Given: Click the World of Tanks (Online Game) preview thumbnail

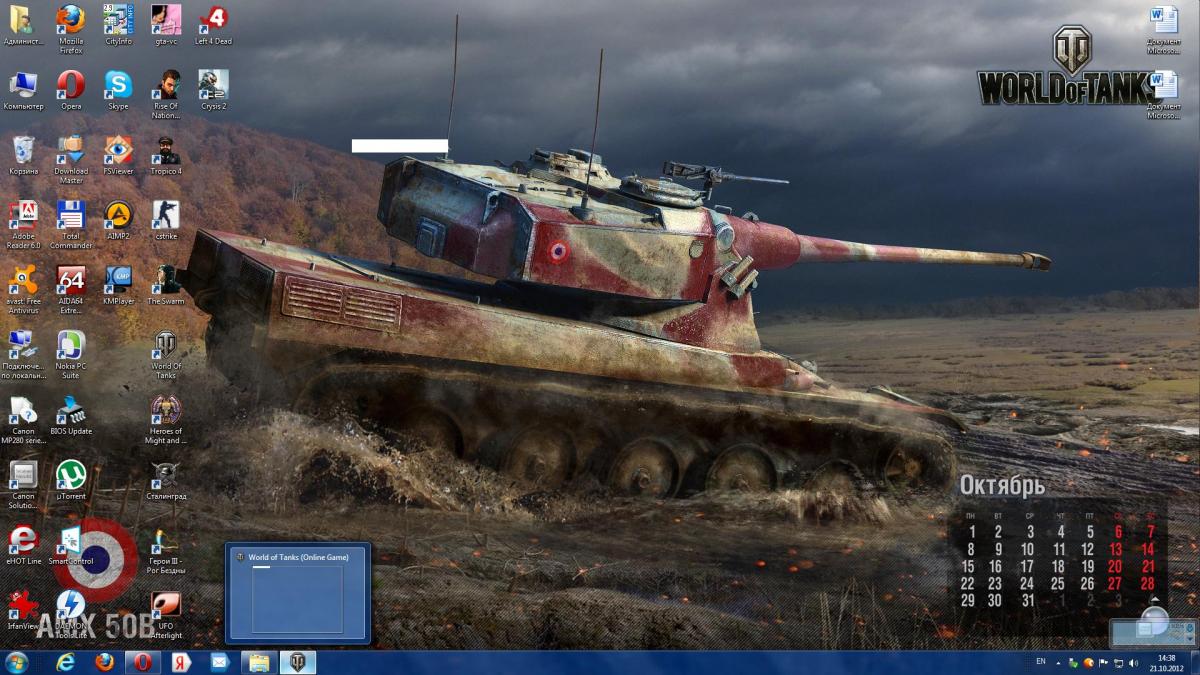Looking at the screenshot, I should point(298,593).
